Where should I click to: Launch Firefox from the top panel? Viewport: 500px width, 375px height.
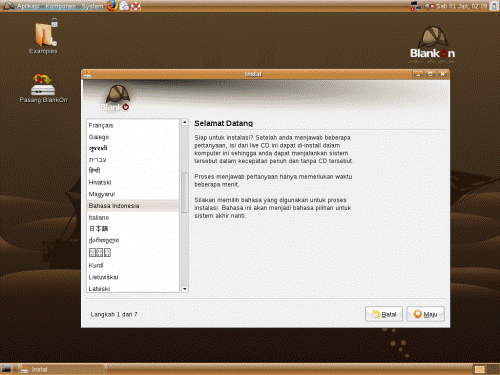(x=112, y=6)
